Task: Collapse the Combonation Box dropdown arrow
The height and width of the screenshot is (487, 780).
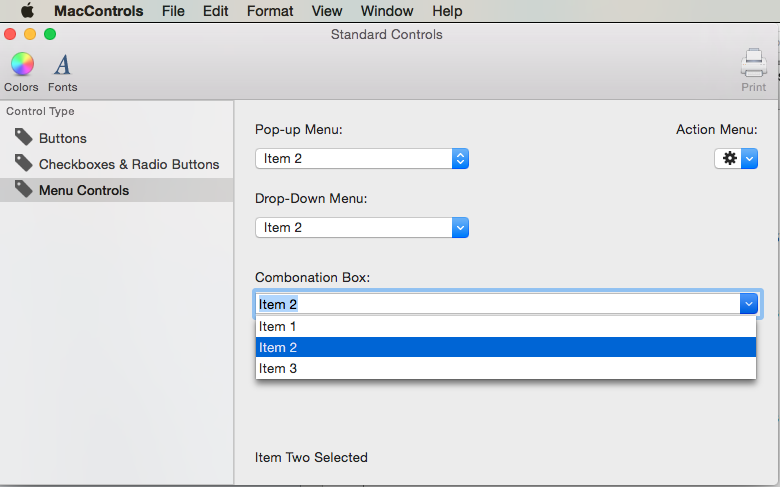Action: click(x=749, y=304)
